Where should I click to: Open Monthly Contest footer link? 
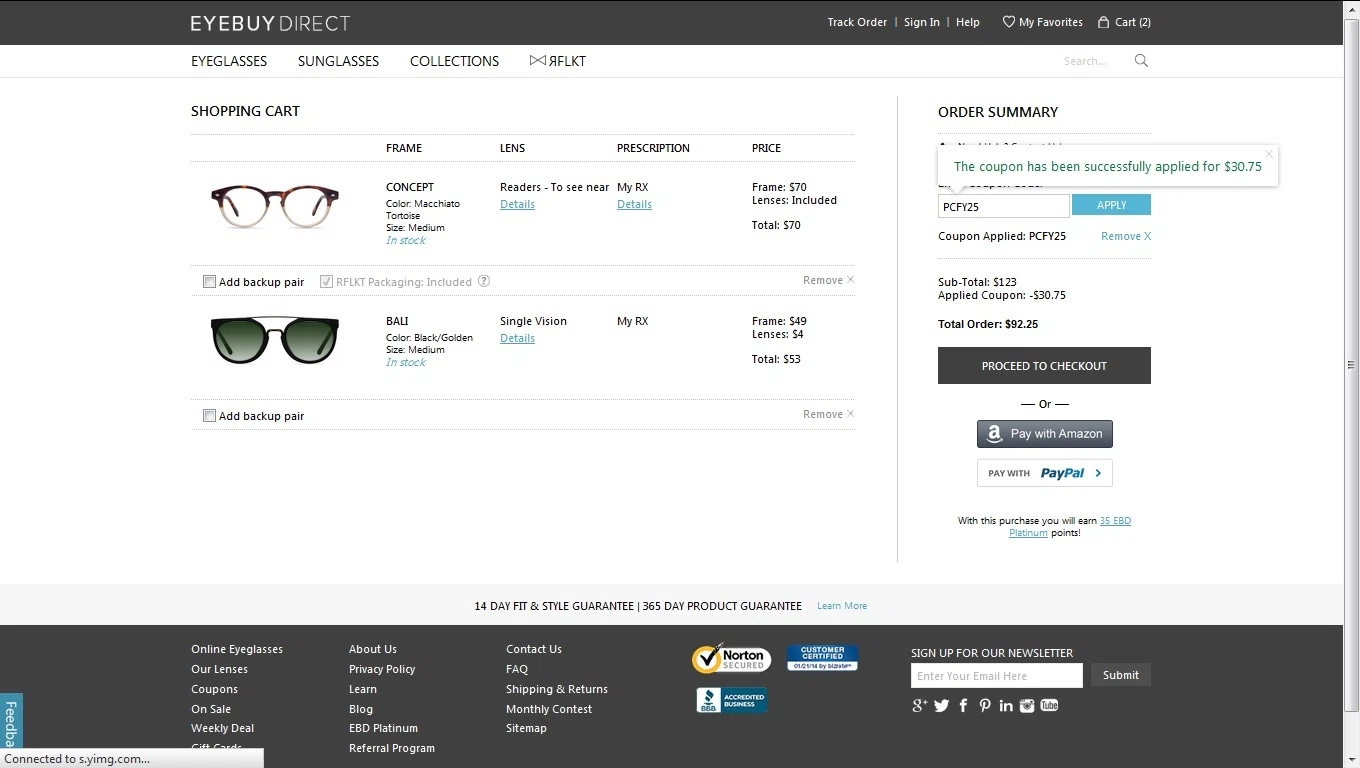[x=549, y=709]
